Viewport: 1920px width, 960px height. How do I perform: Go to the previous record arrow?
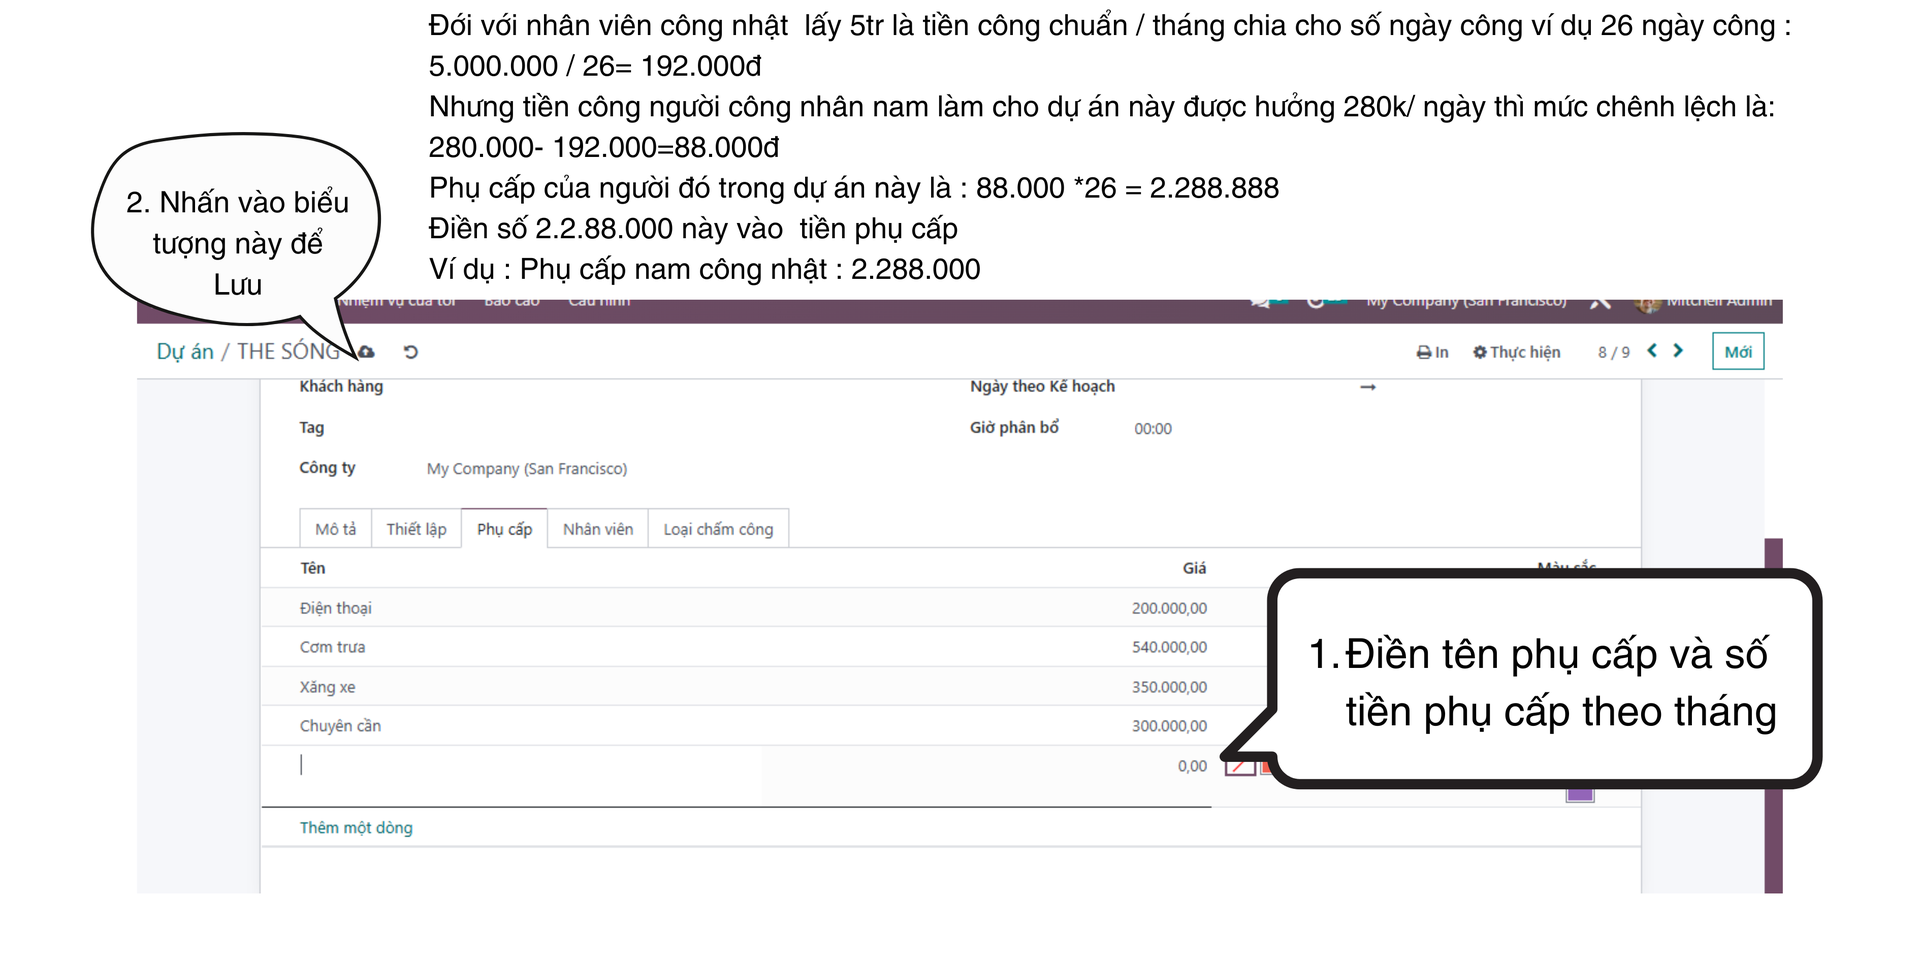1652,351
